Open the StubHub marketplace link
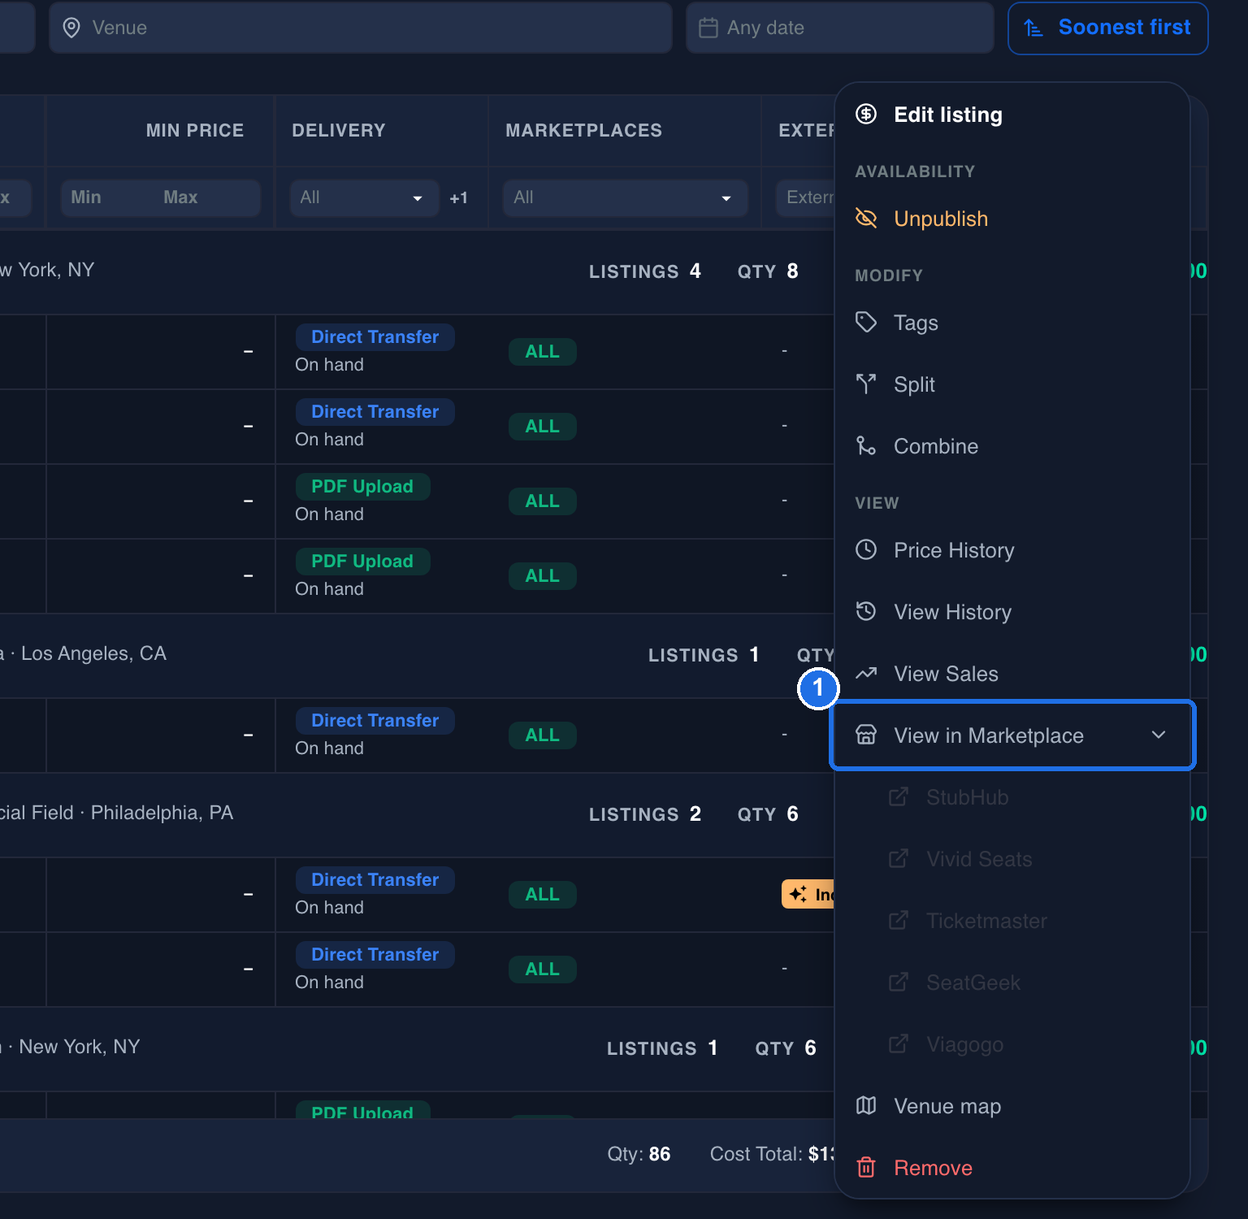 click(1012, 798)
